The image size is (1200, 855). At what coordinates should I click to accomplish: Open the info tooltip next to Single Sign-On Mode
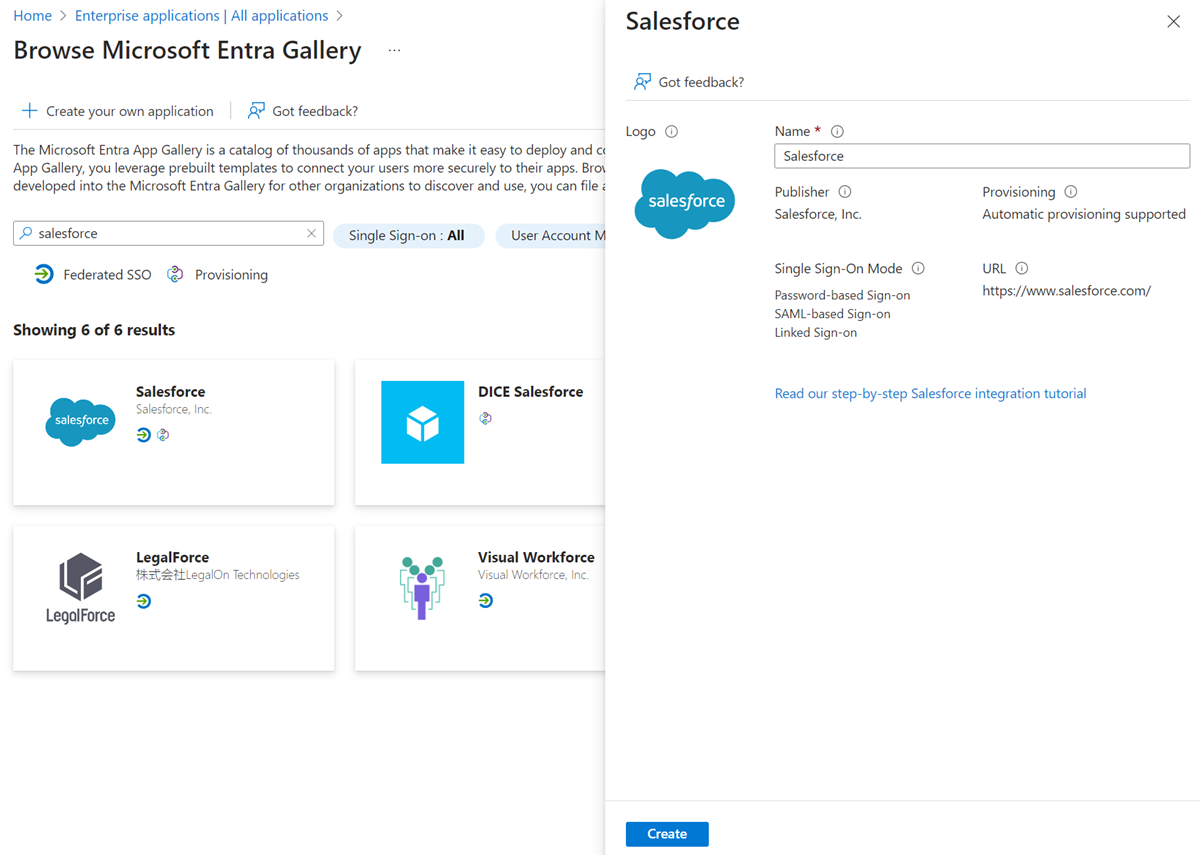pyautogui.click(x=919, y=268)
